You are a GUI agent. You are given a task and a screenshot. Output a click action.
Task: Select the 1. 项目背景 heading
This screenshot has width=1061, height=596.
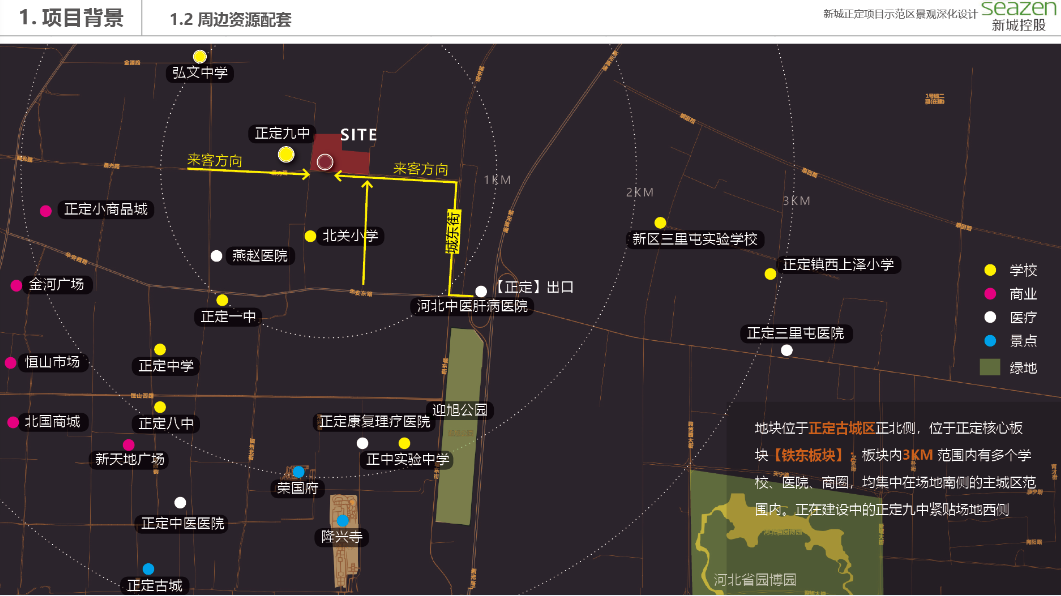point(71,18)
